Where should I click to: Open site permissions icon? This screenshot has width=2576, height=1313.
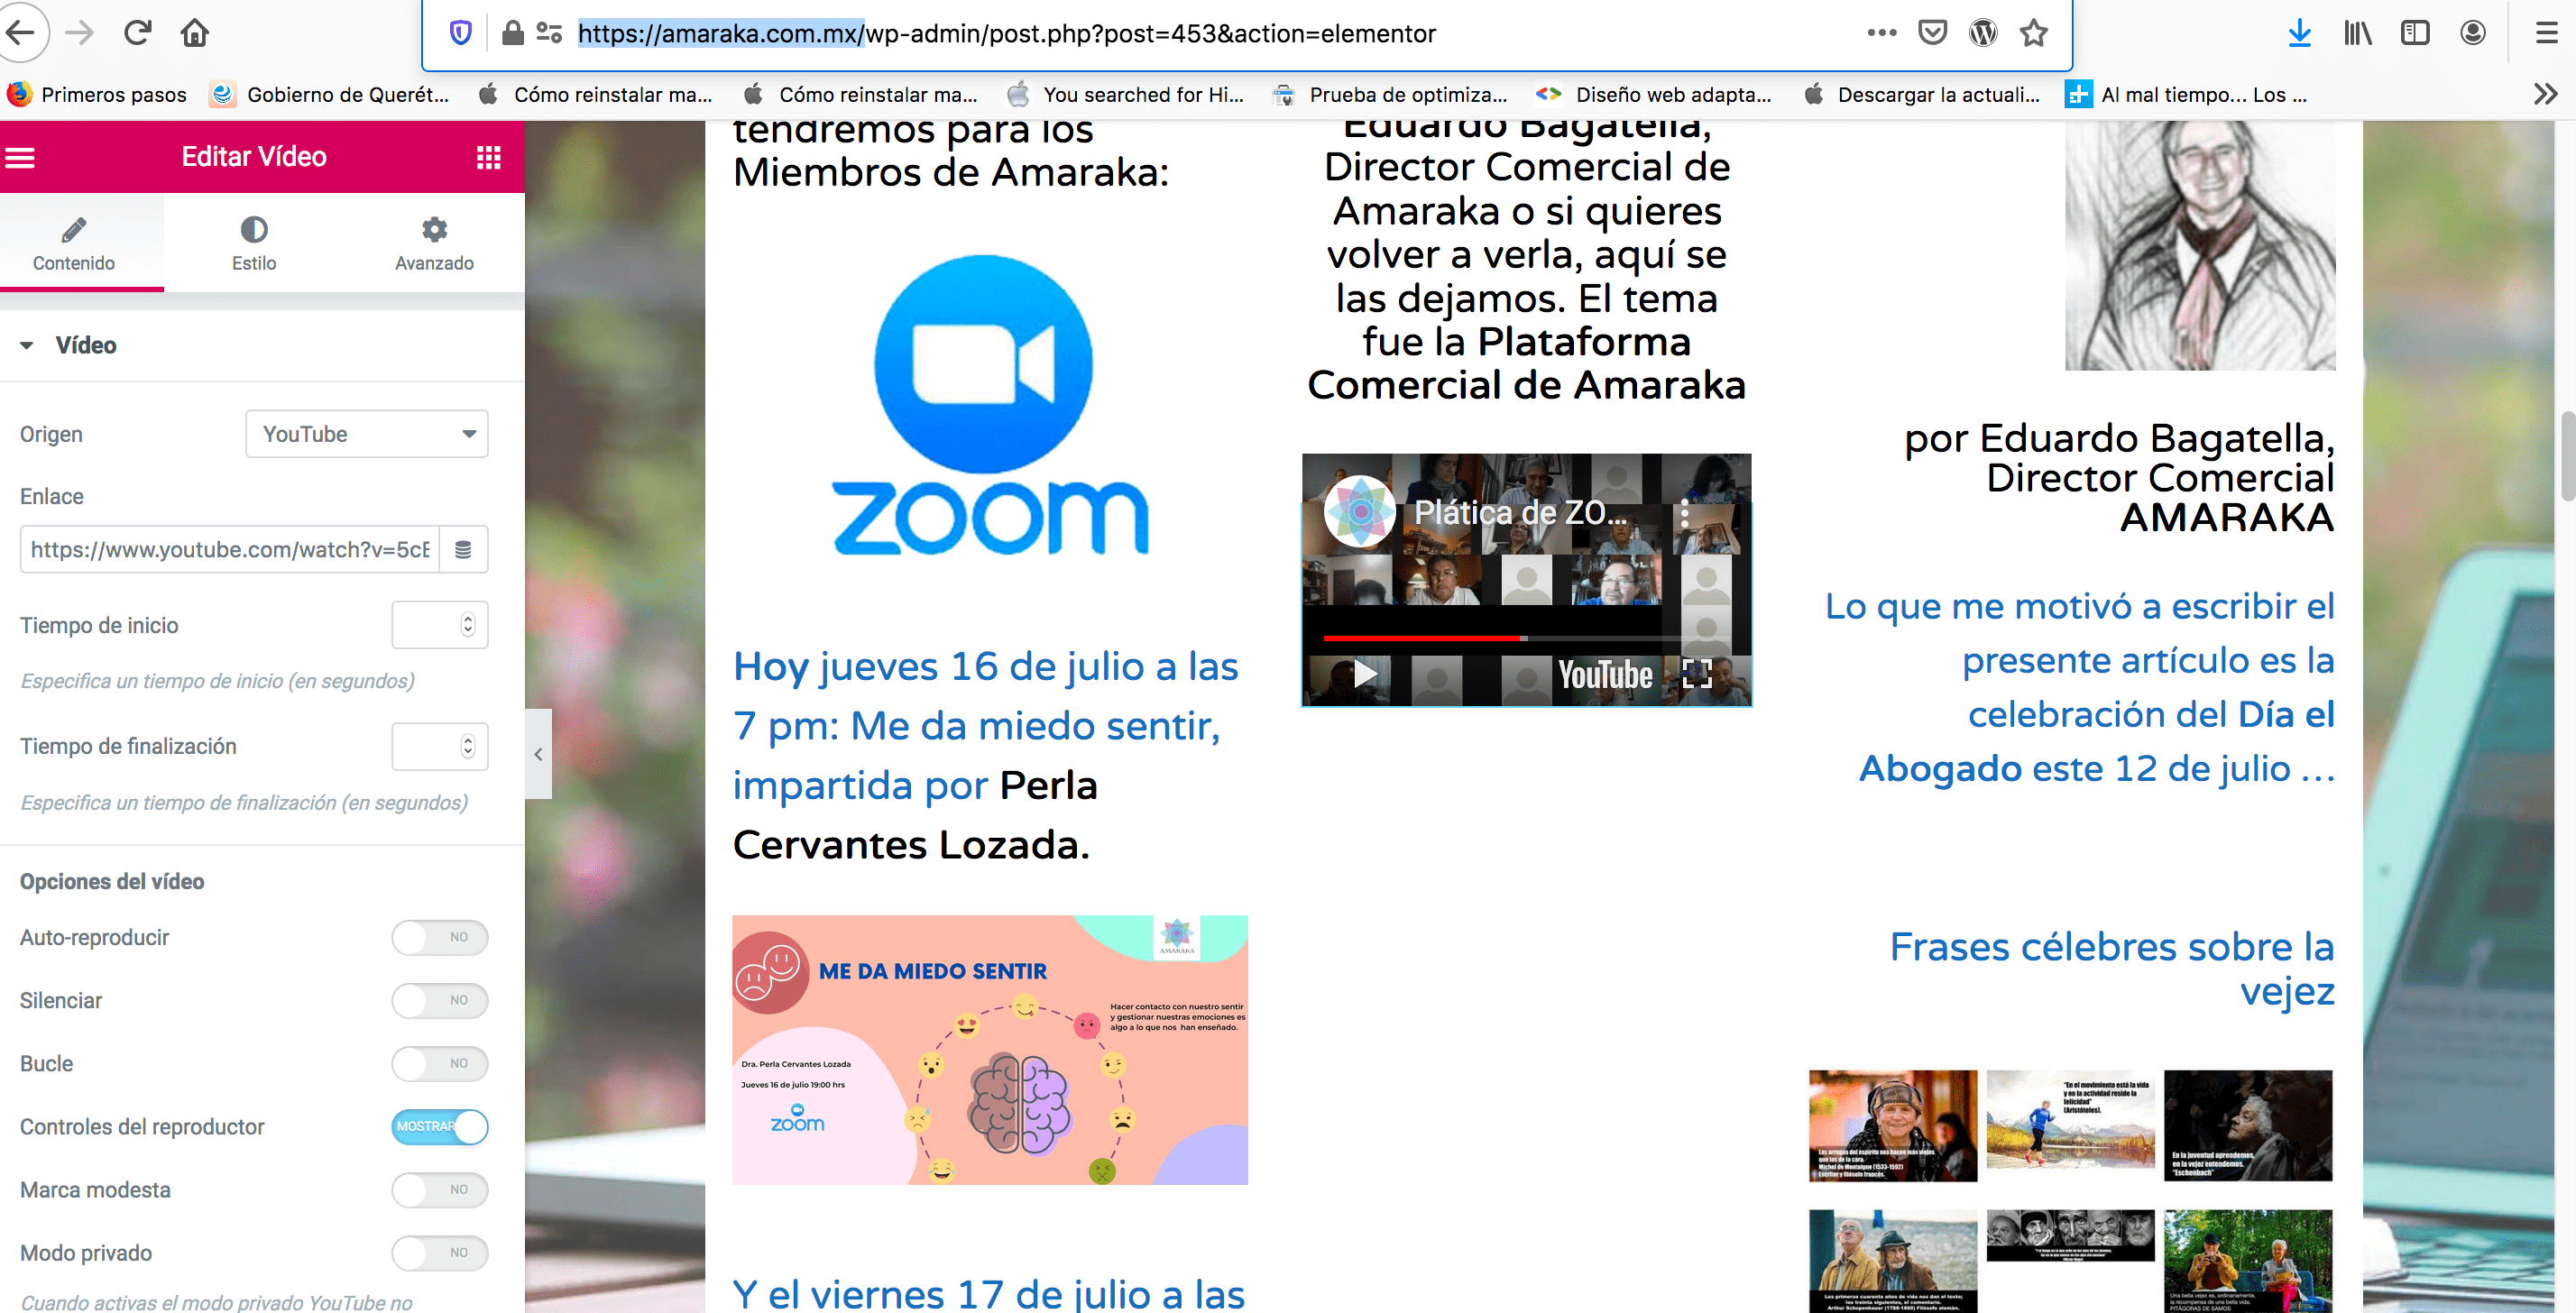(x=549, y=33)
